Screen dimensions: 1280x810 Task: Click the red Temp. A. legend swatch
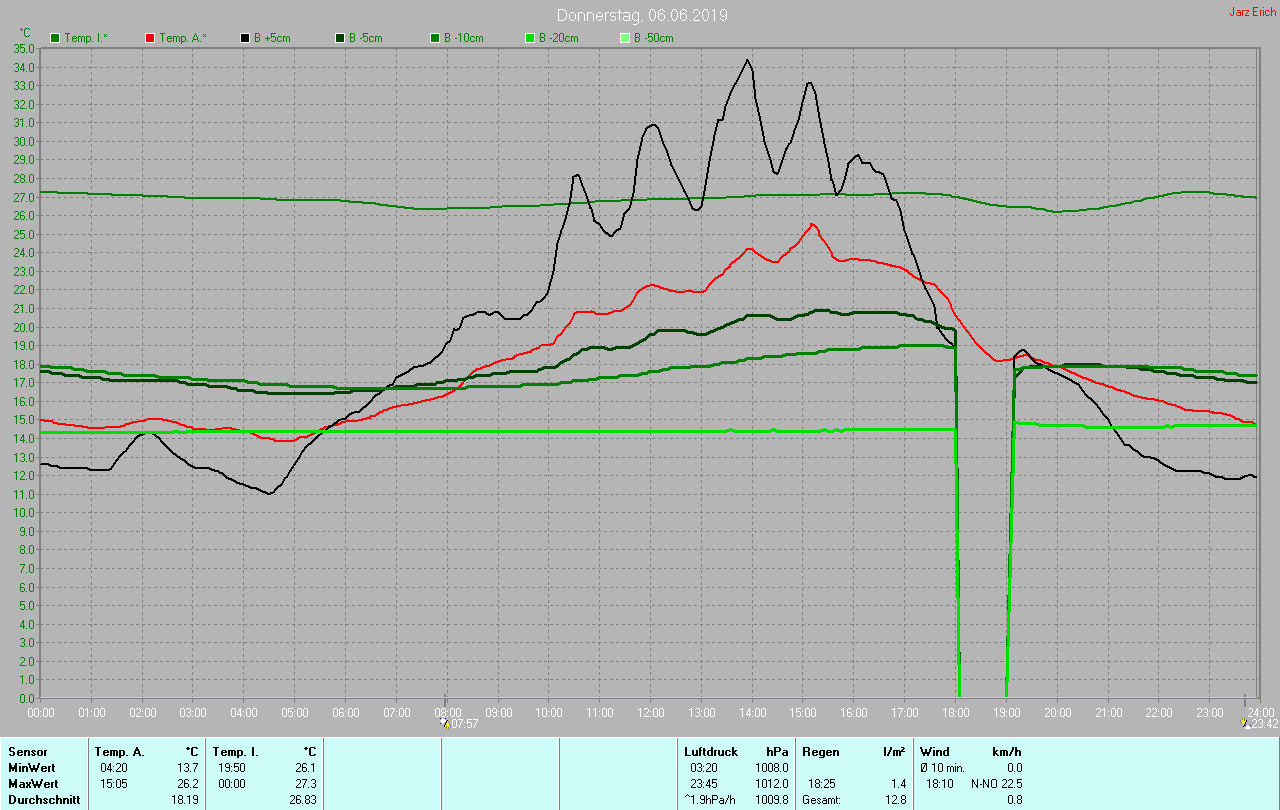pos(150,38)
